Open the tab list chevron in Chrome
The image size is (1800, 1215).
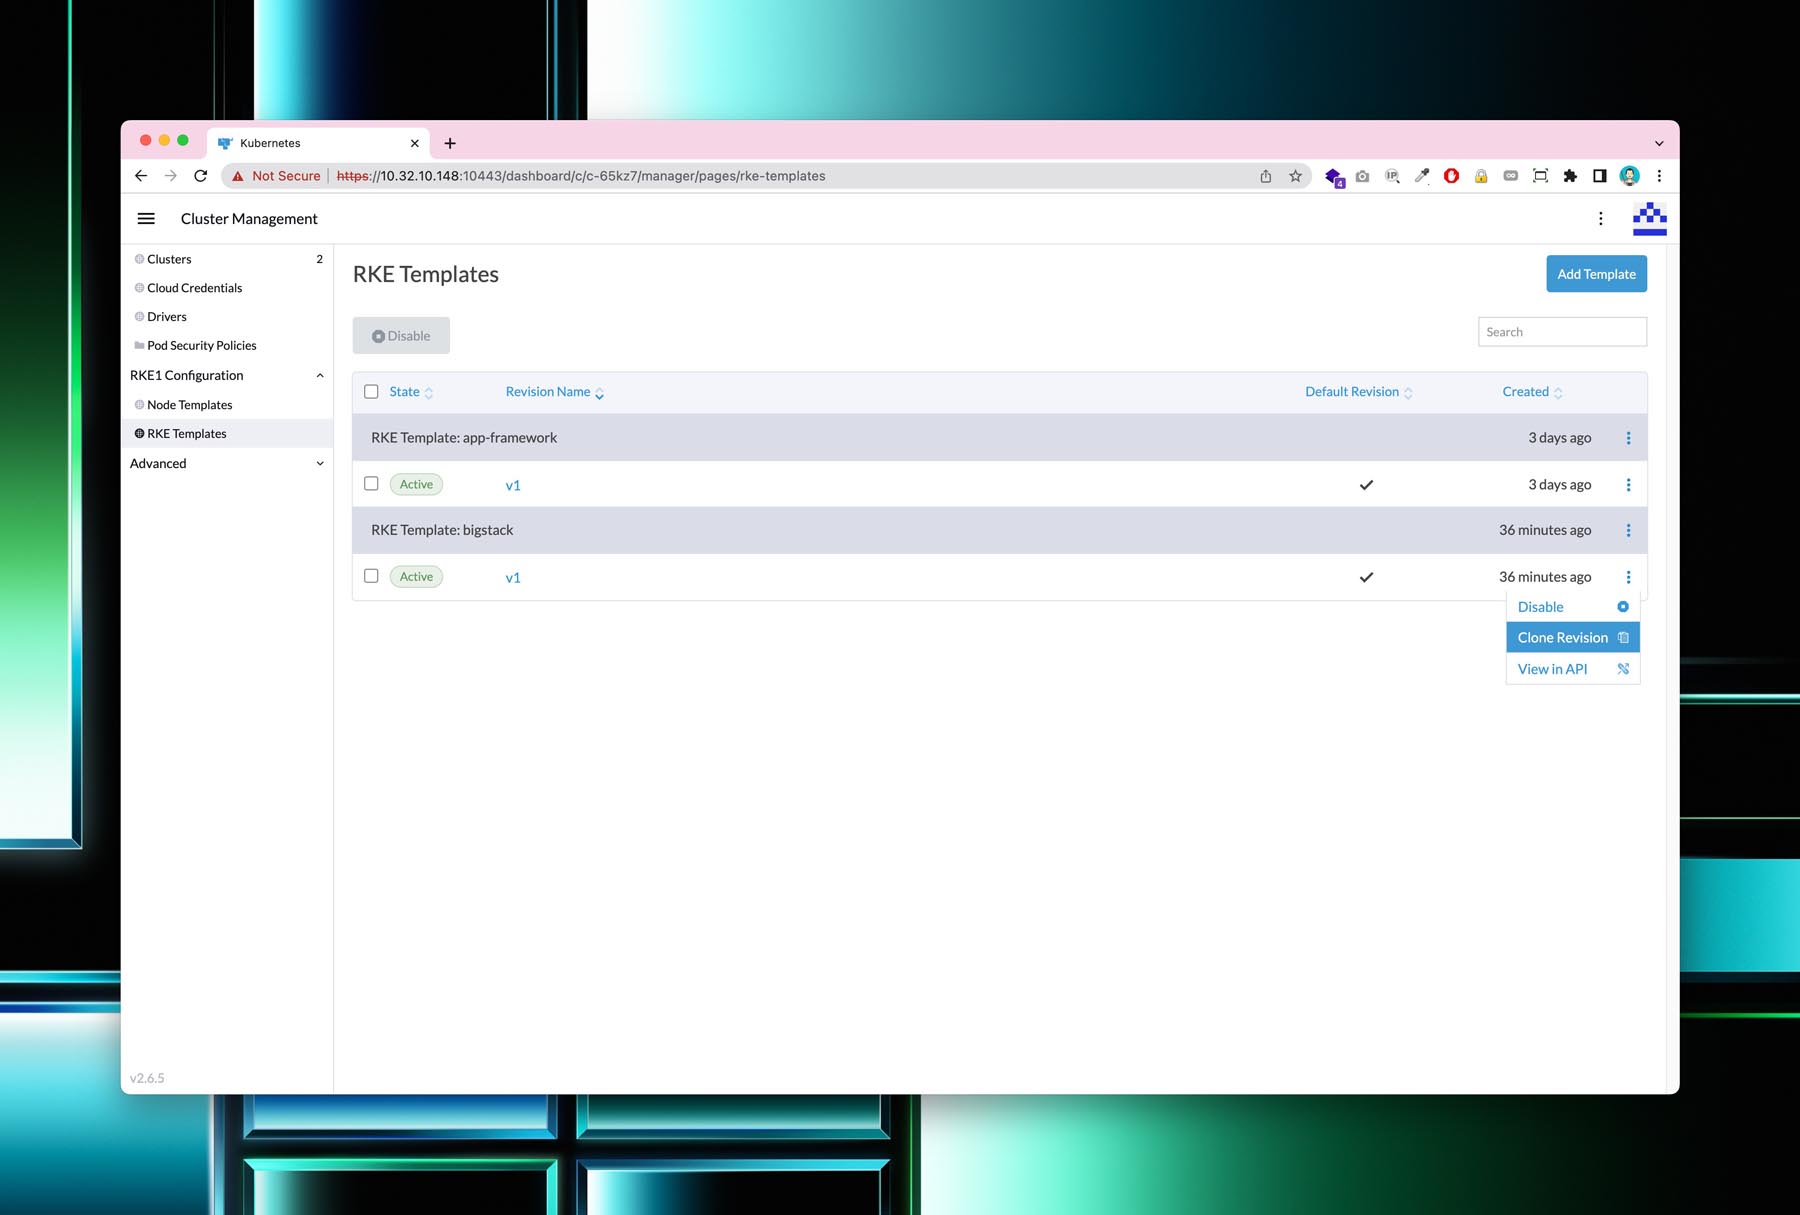coord(1659,143)
